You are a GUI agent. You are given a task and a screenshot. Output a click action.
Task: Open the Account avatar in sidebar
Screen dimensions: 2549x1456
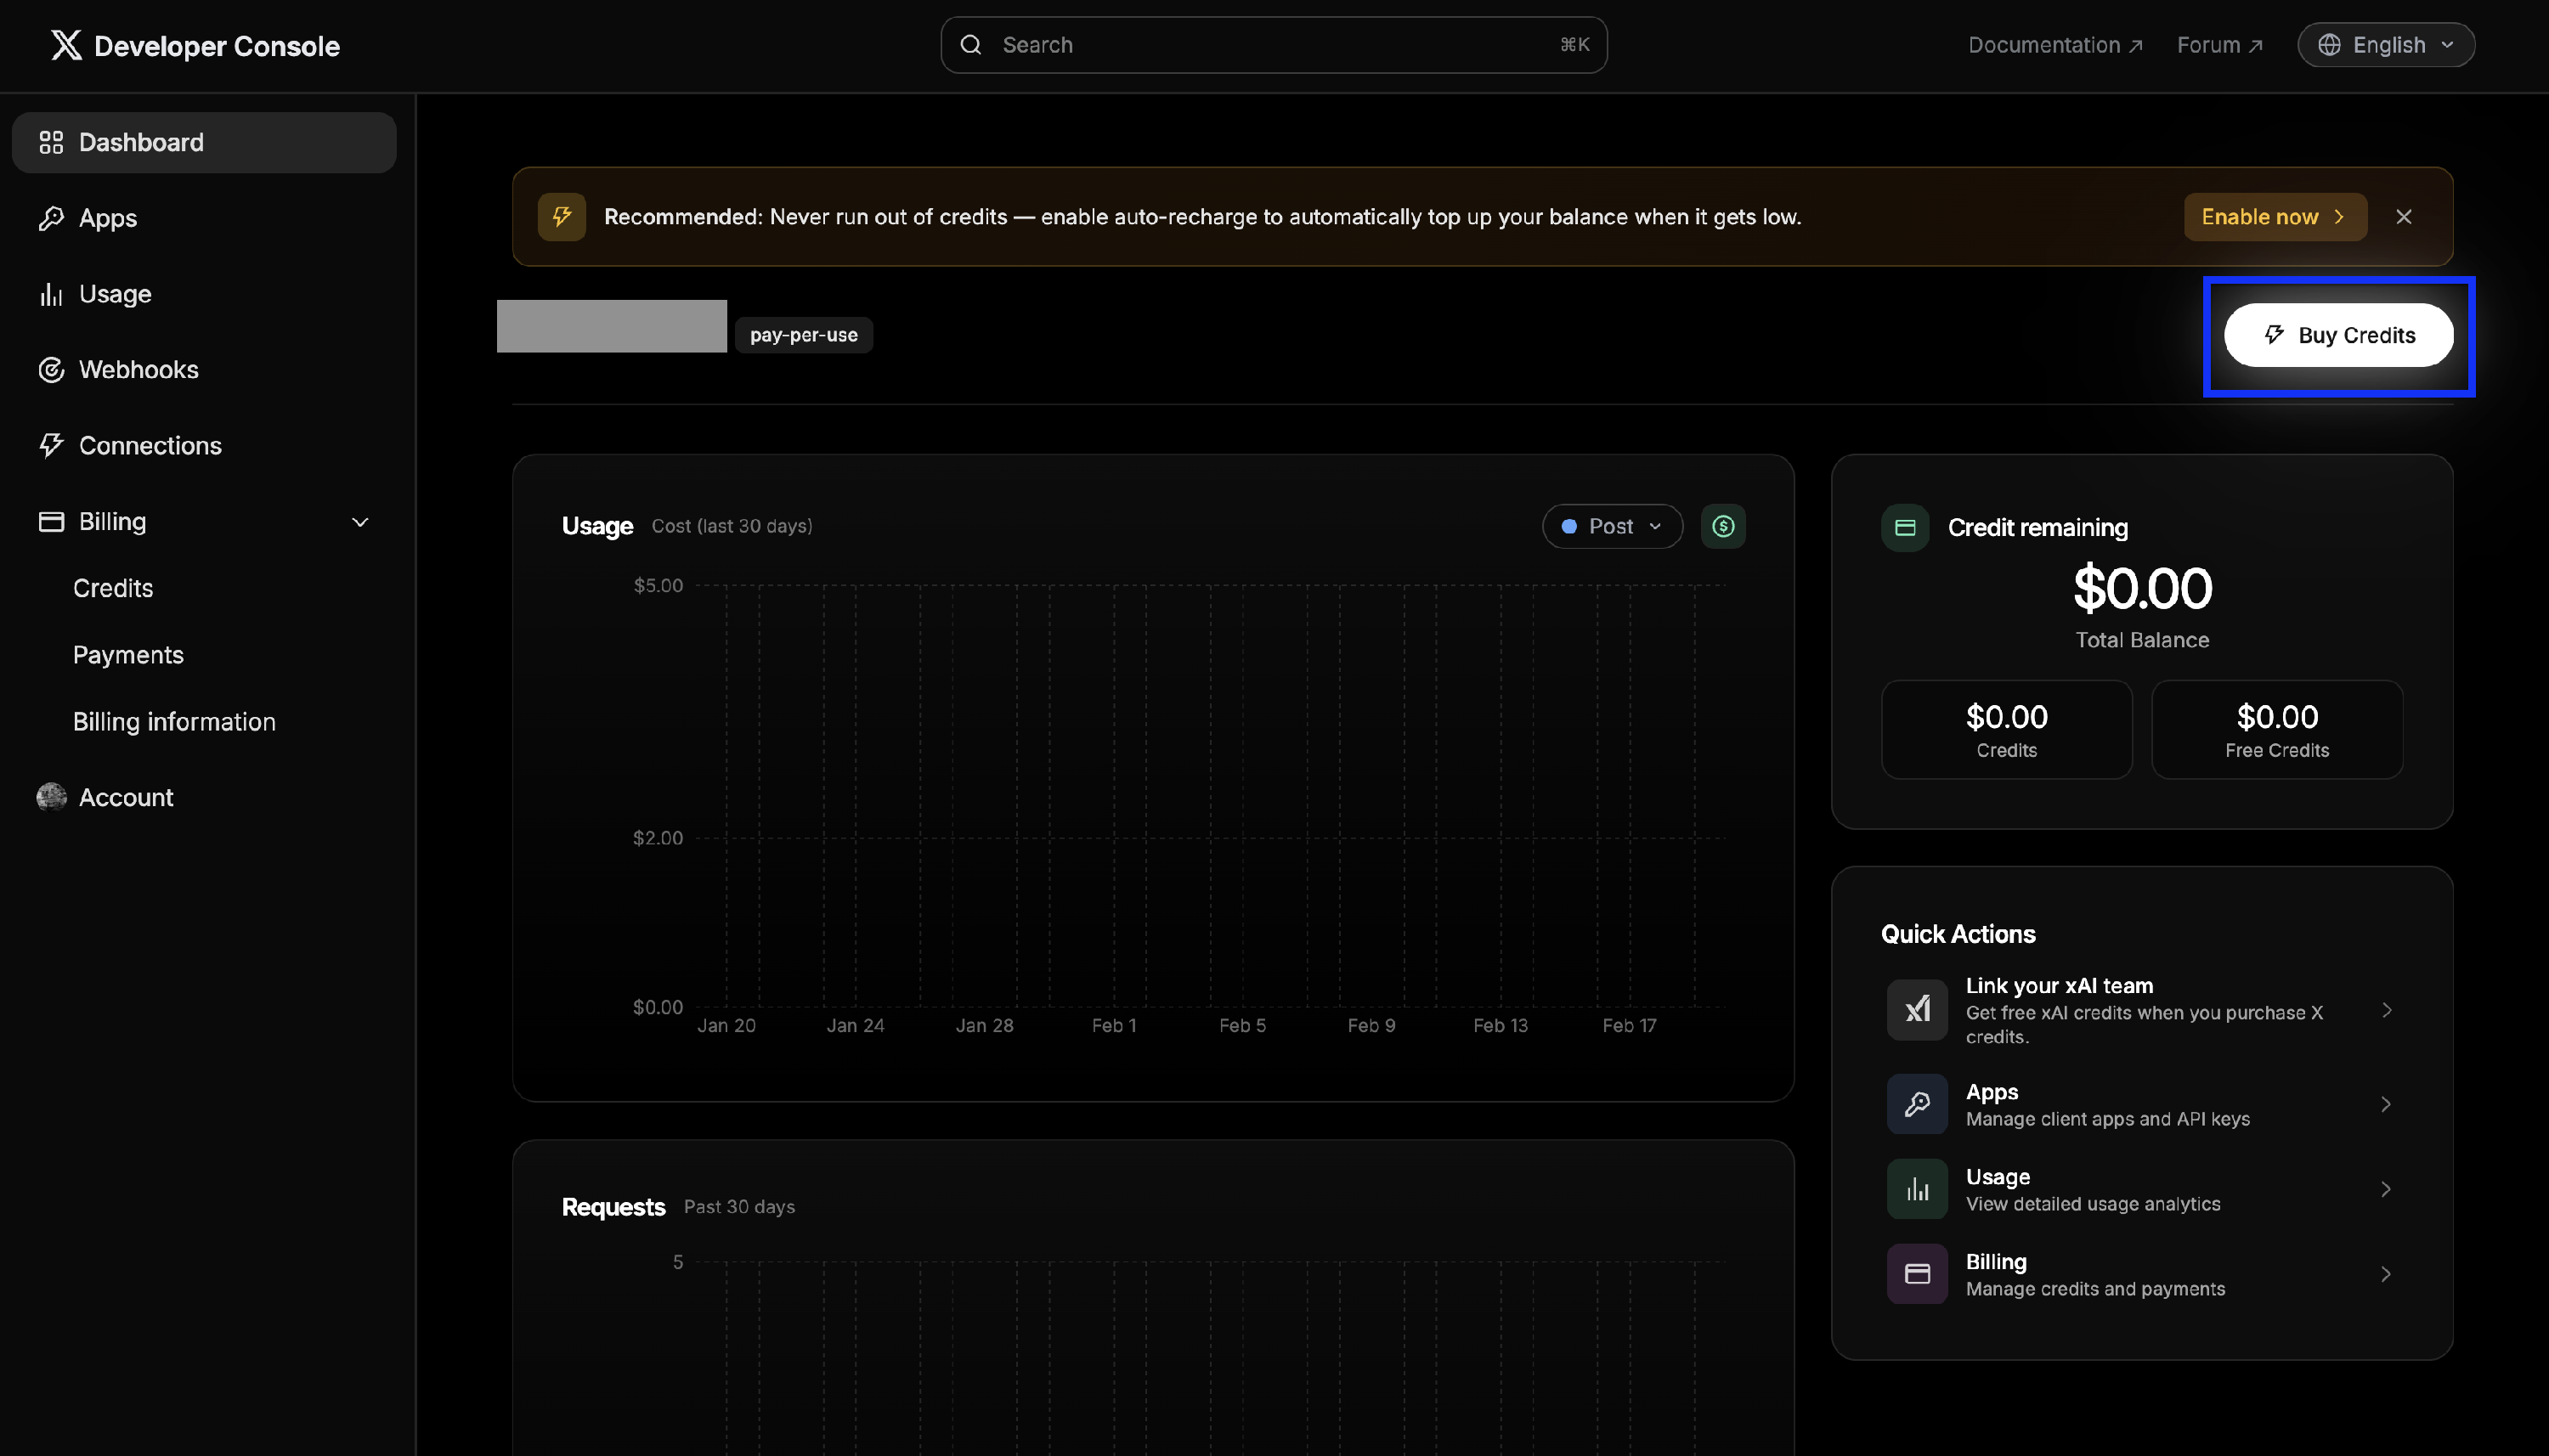[51, 797]
